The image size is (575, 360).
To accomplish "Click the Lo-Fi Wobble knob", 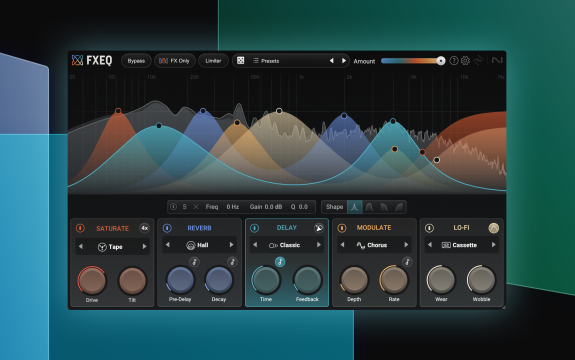I will click(x=481, y=280).
